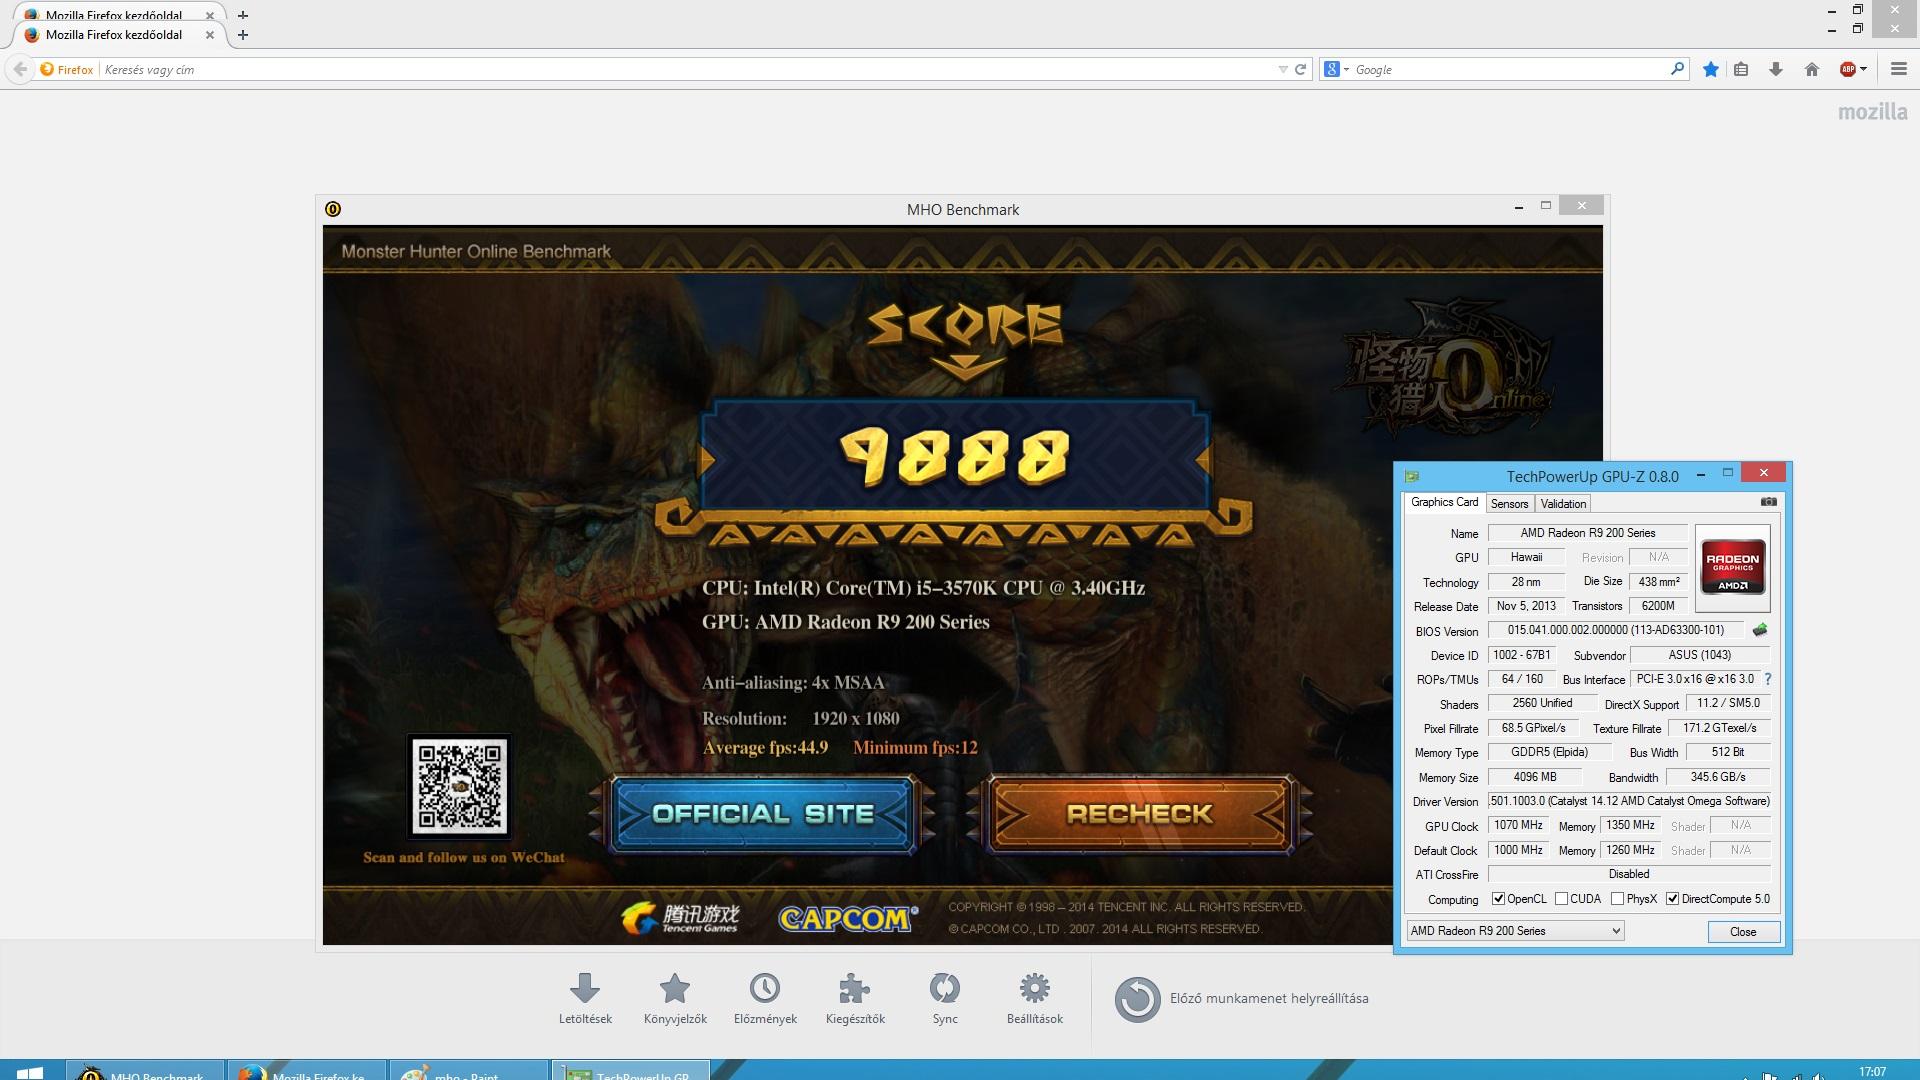Expand the URL bar history dropdown arrow
Viewport: 1920px width, 1080px height.
(x=1282, y=69)
